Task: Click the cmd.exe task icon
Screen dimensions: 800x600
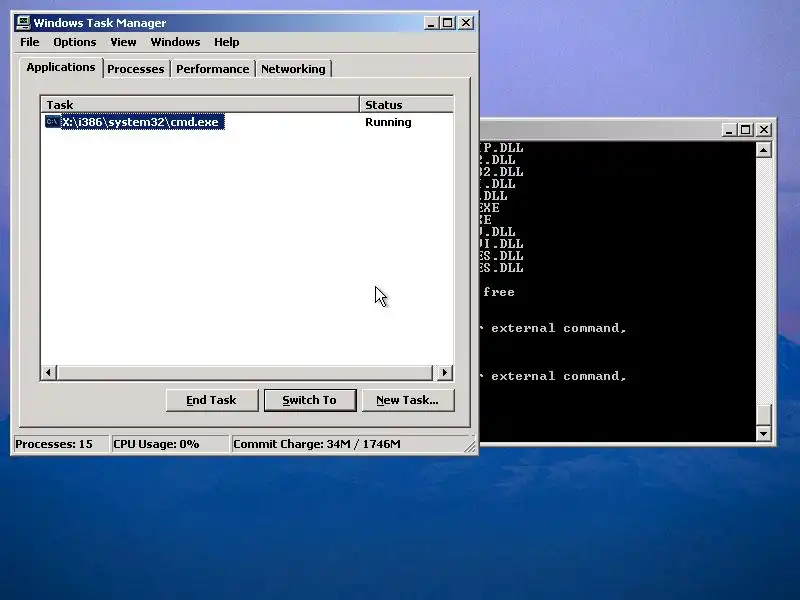Action: click(53, 121)
